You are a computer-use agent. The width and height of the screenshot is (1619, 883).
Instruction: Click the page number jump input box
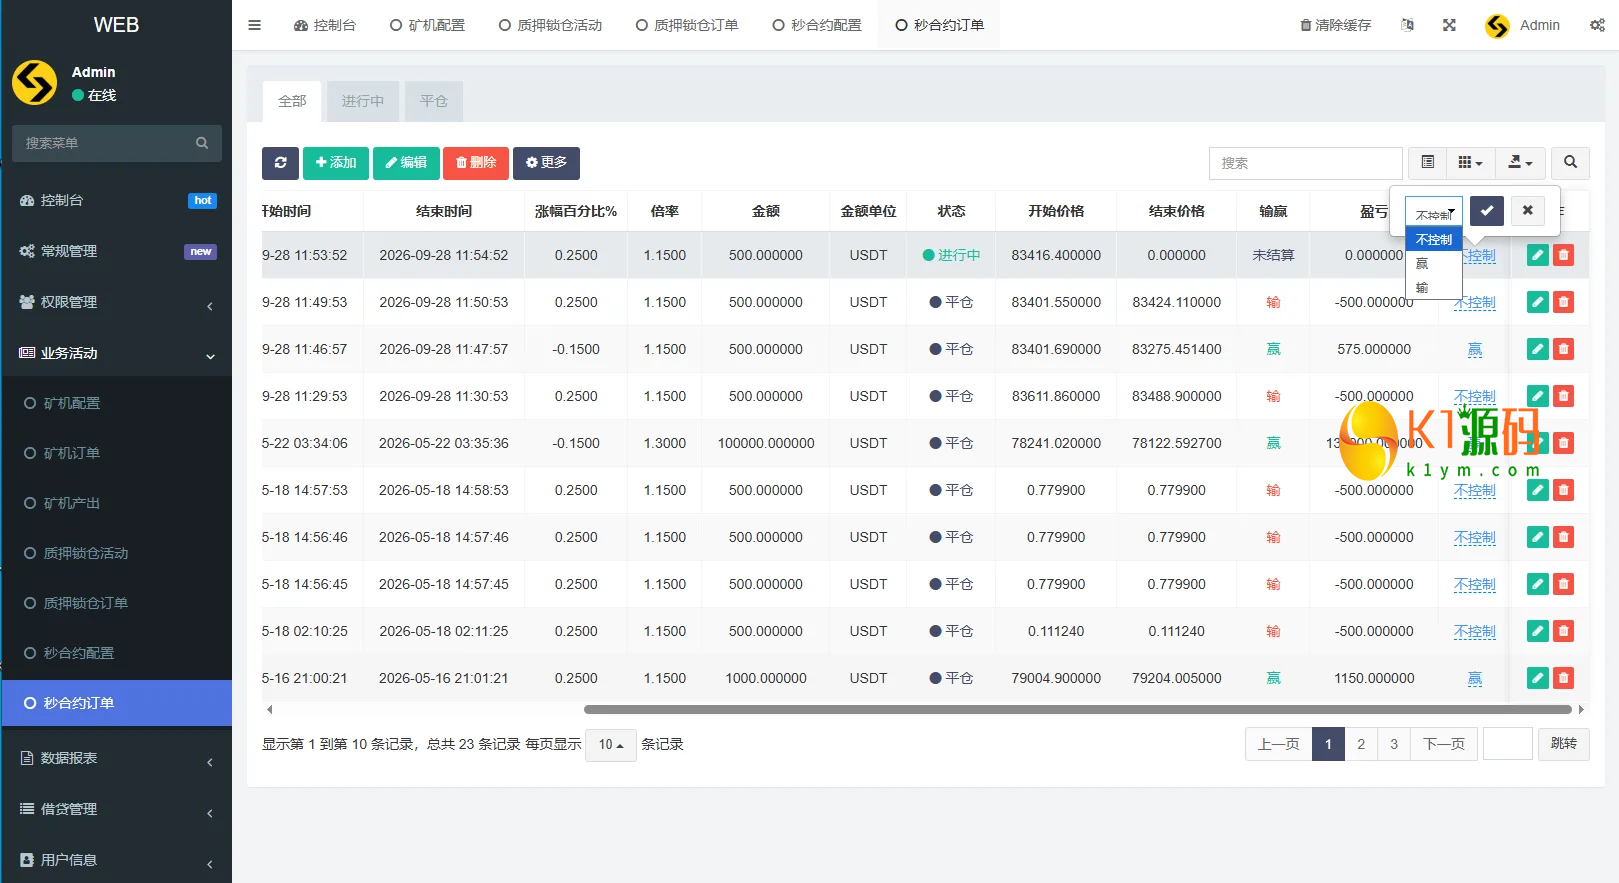1508,744
